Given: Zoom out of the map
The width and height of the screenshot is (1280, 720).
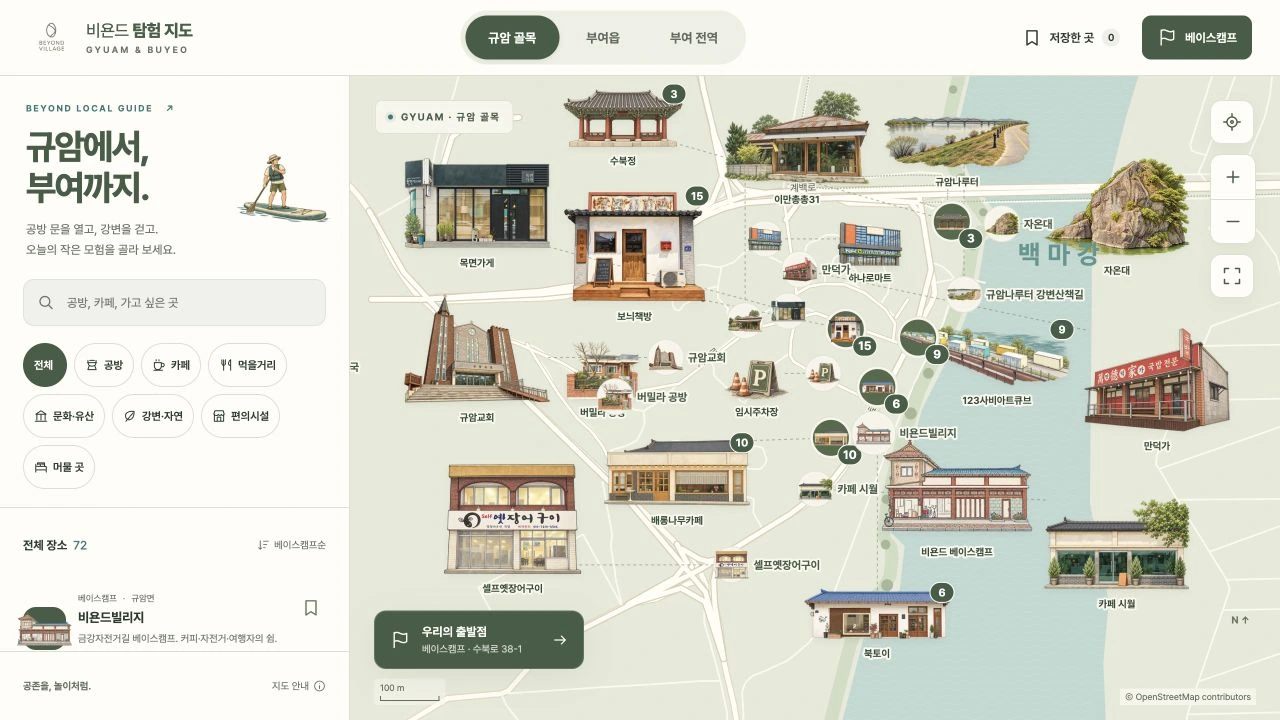Looking at the screenshot, I should (1232, 221).
